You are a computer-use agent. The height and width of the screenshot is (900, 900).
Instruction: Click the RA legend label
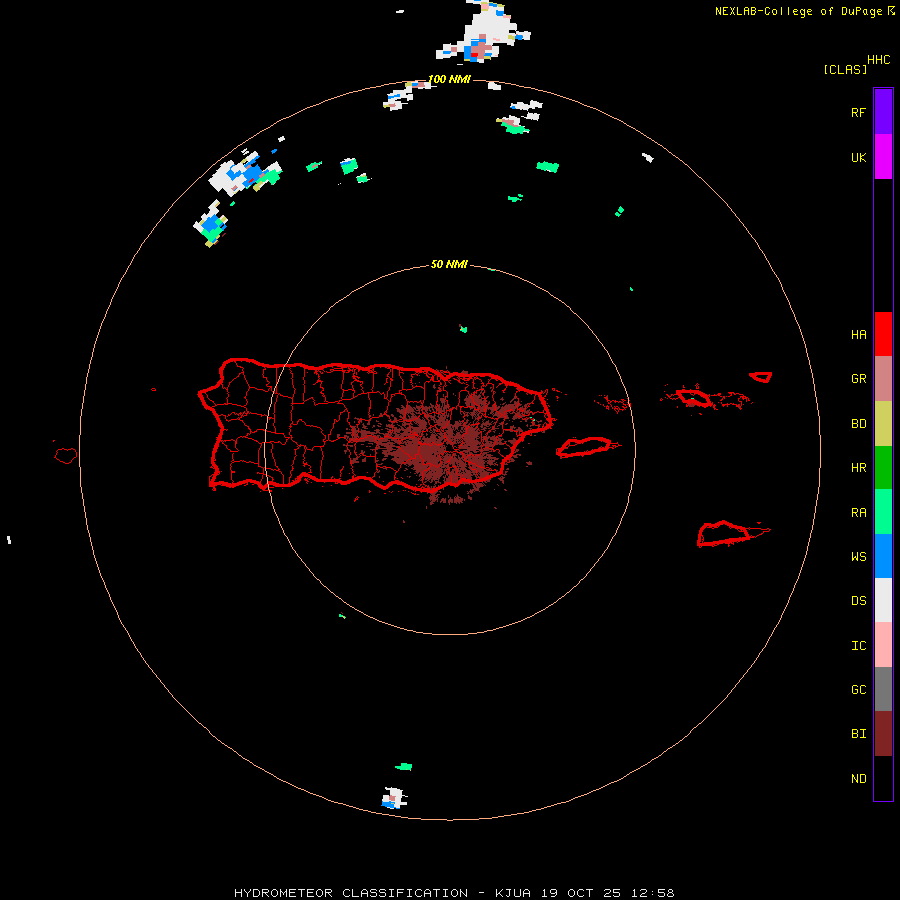858,513
